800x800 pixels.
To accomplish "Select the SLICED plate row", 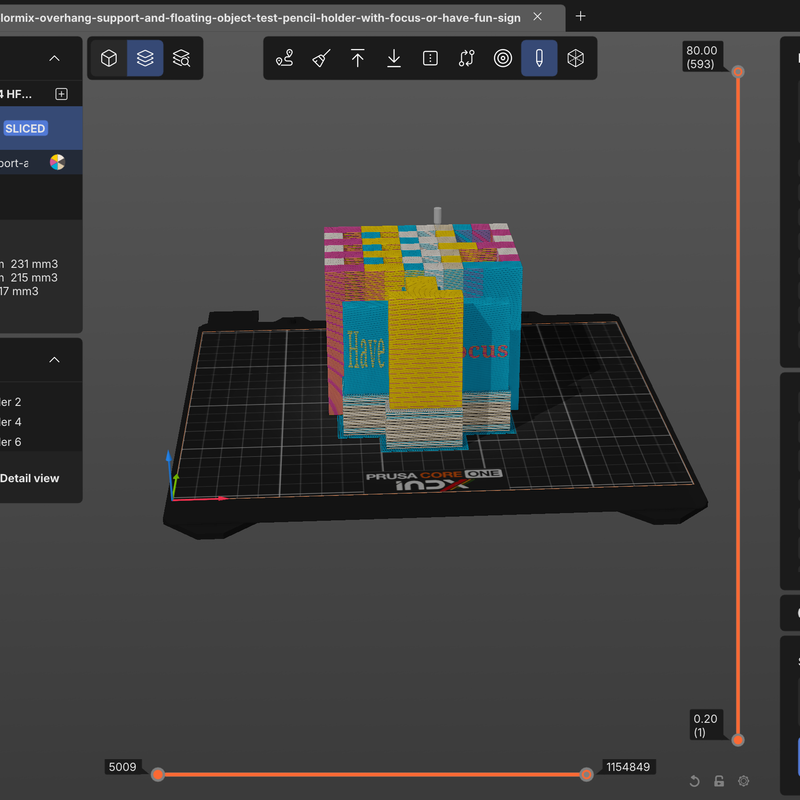I will [41, 128].
